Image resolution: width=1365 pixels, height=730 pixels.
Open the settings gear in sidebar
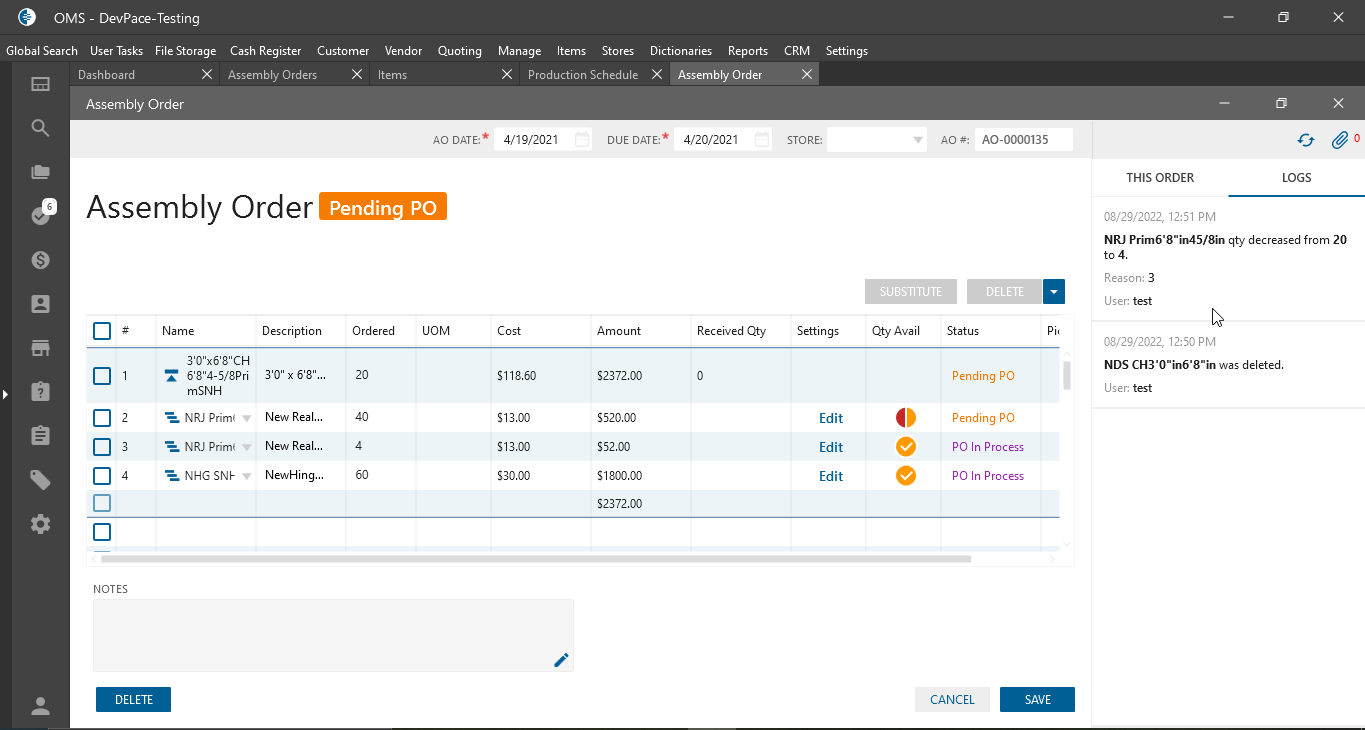point(40,524)
